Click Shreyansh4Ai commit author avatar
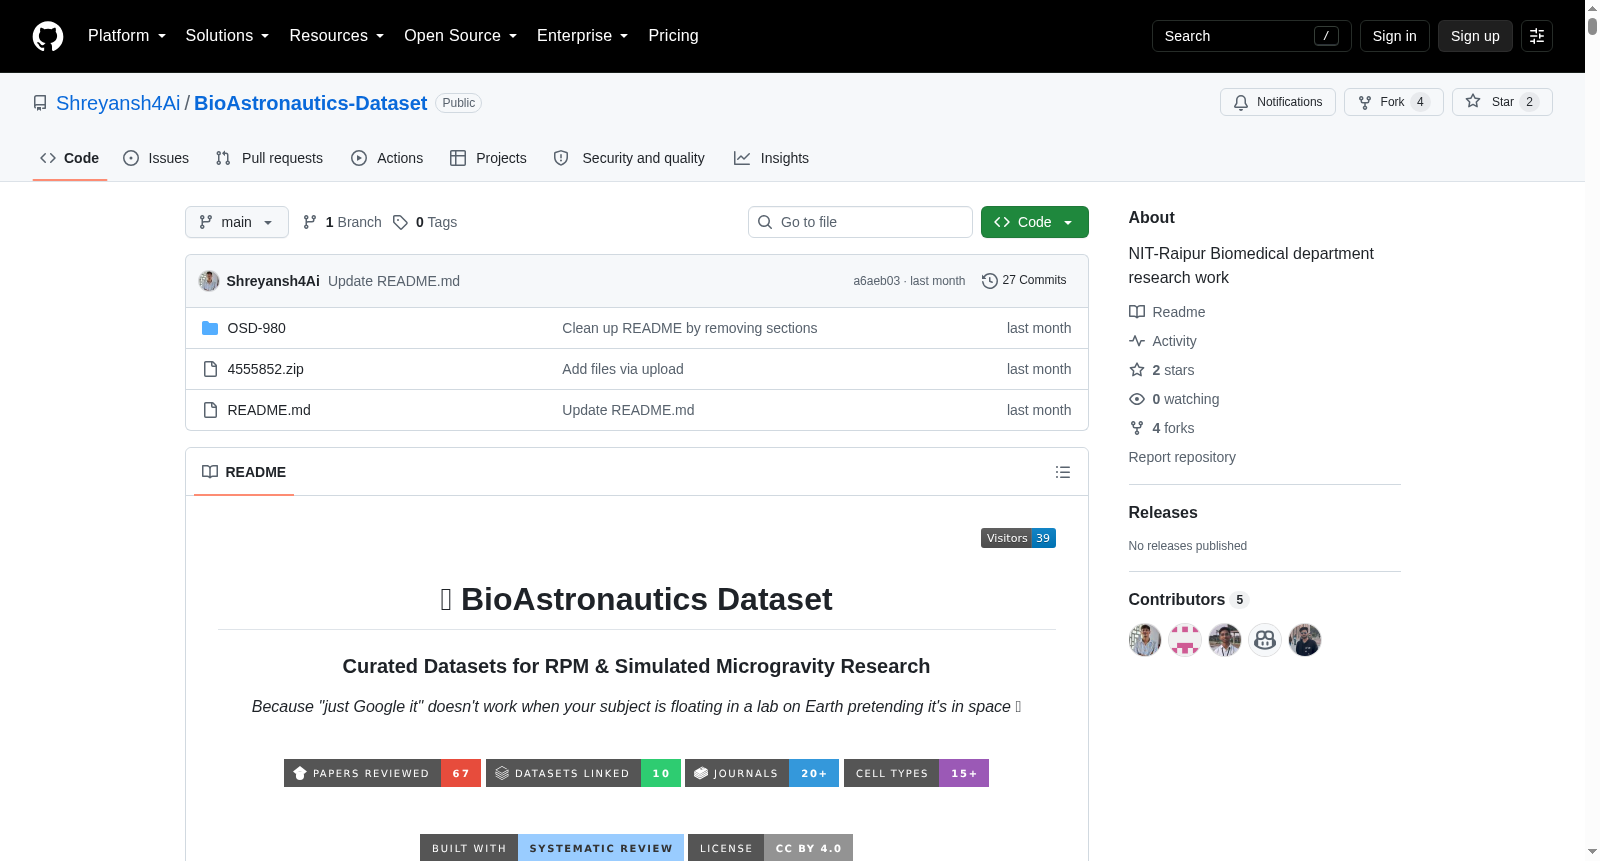The width and height of the screenshot is (1600, 861). point(209,281)
